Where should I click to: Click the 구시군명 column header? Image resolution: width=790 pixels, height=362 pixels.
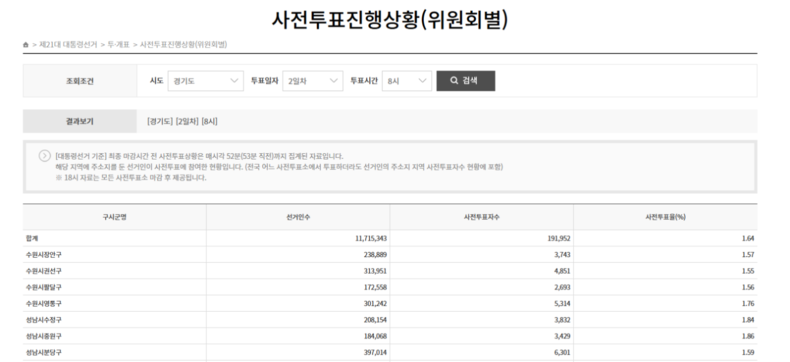[x=114, y=217]
